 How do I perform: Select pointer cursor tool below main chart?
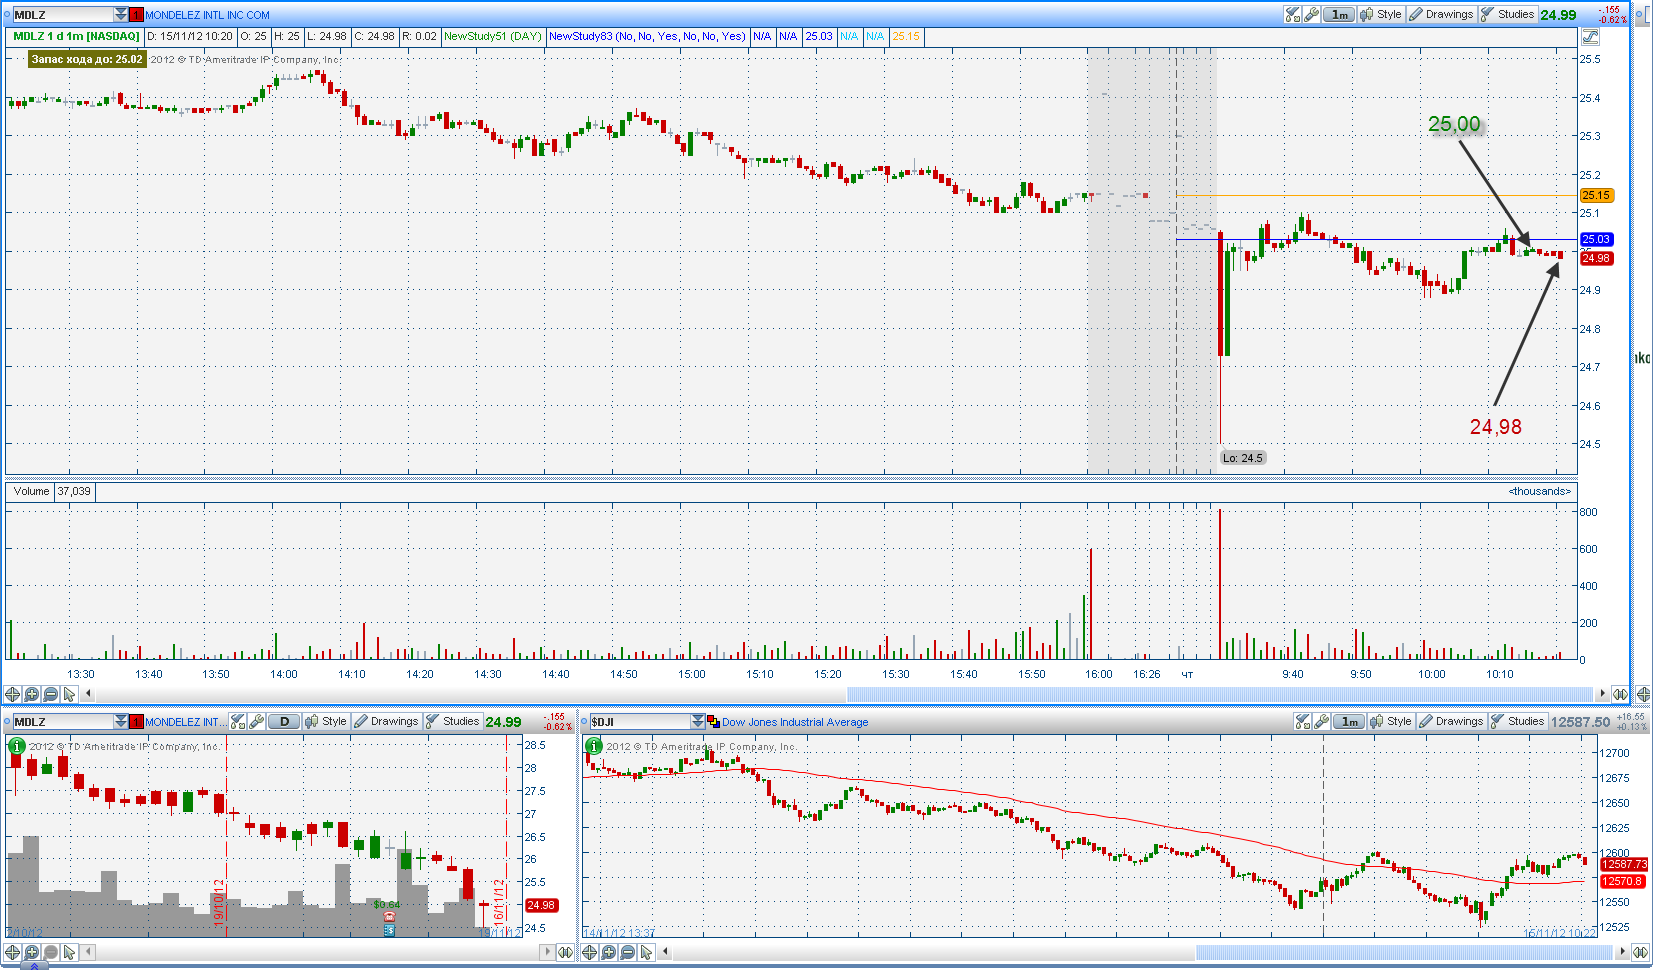click(69, 694)
